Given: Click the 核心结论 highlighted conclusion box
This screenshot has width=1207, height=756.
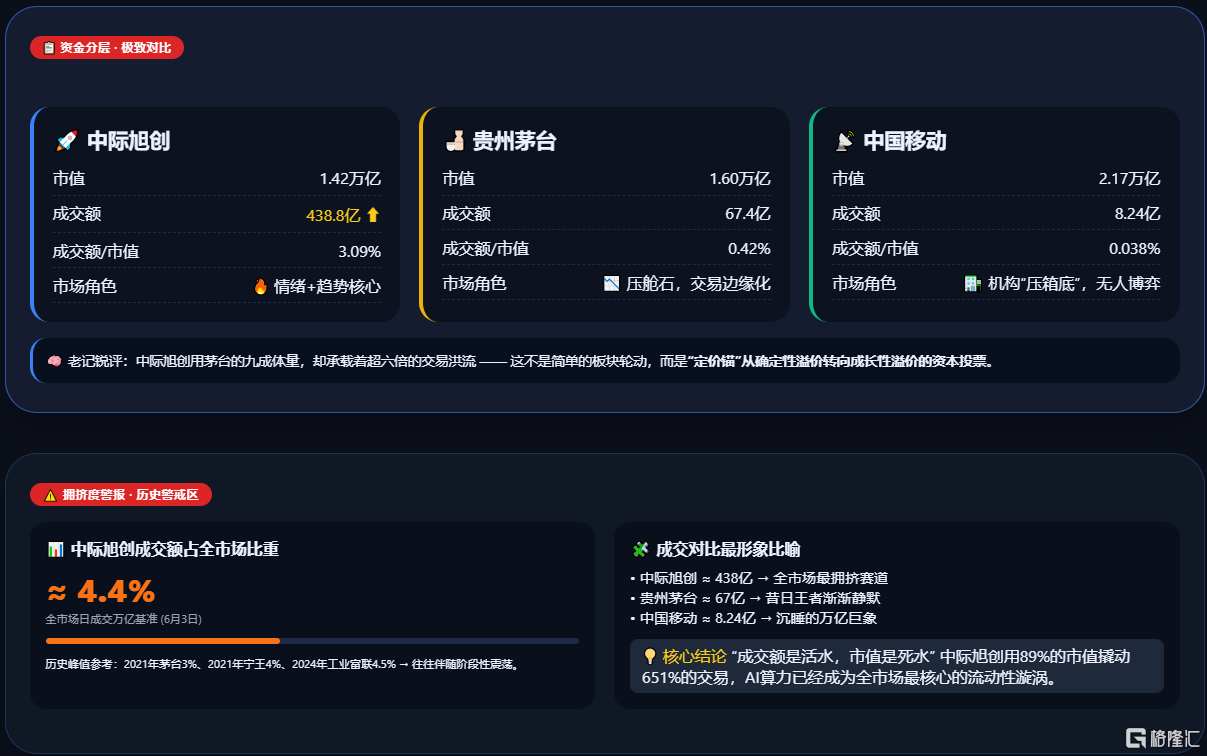Looking at the screenshot, I should (897, 667).
